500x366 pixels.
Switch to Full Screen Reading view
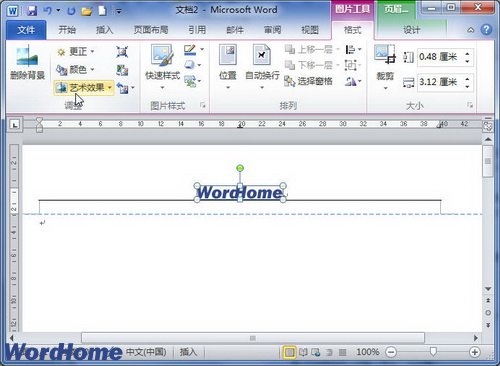303,352
